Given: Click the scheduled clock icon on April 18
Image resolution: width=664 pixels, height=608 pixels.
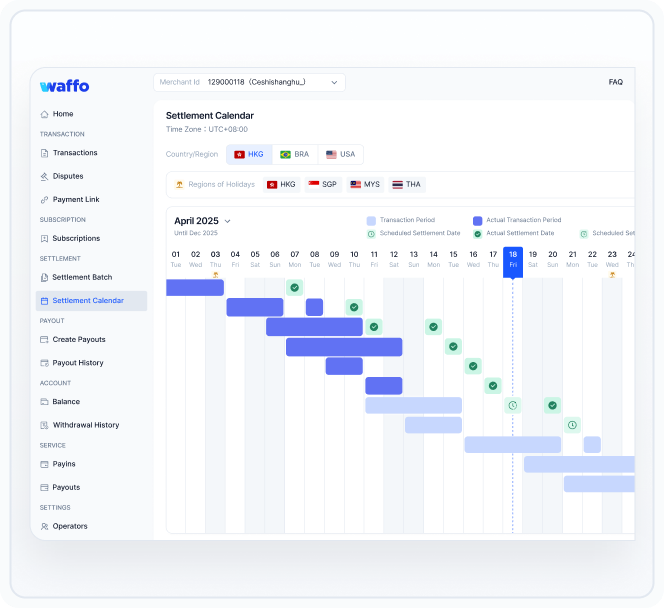Looking at the screenshot, I should (513, 406).
